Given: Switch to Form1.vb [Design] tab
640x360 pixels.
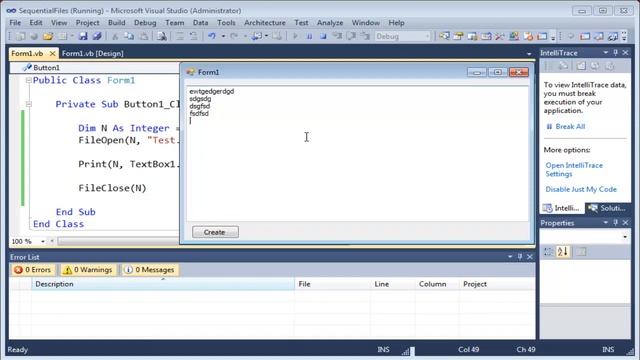Looking at the screenshot, I should [x=93, y=53].
